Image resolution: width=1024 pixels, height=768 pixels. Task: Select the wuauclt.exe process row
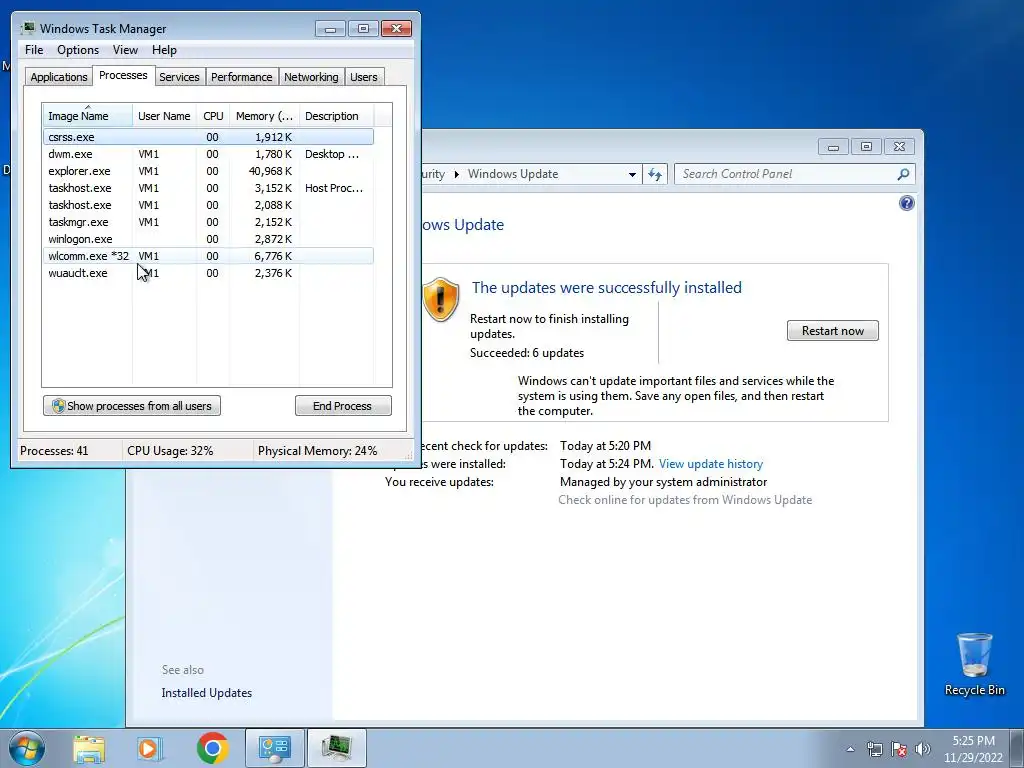pos(208,273)
